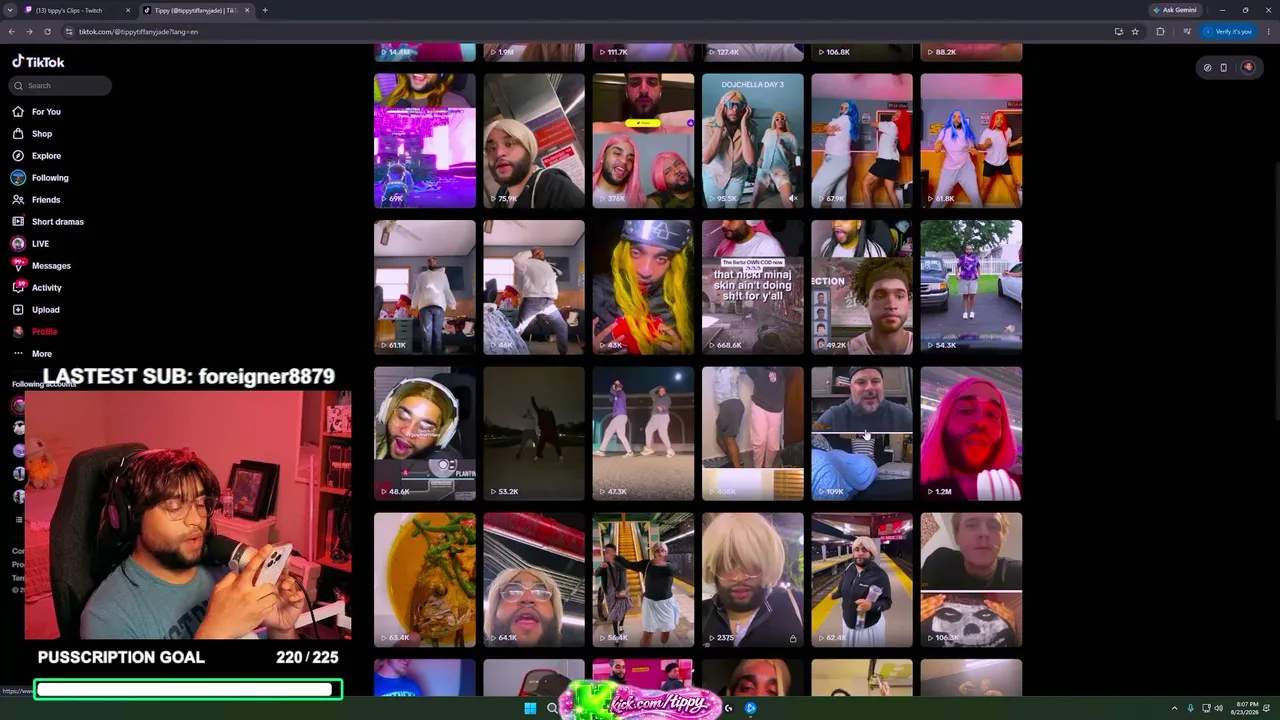Open Short dramas section
The height and width of the screenshot is (720, 1280).
48,222
